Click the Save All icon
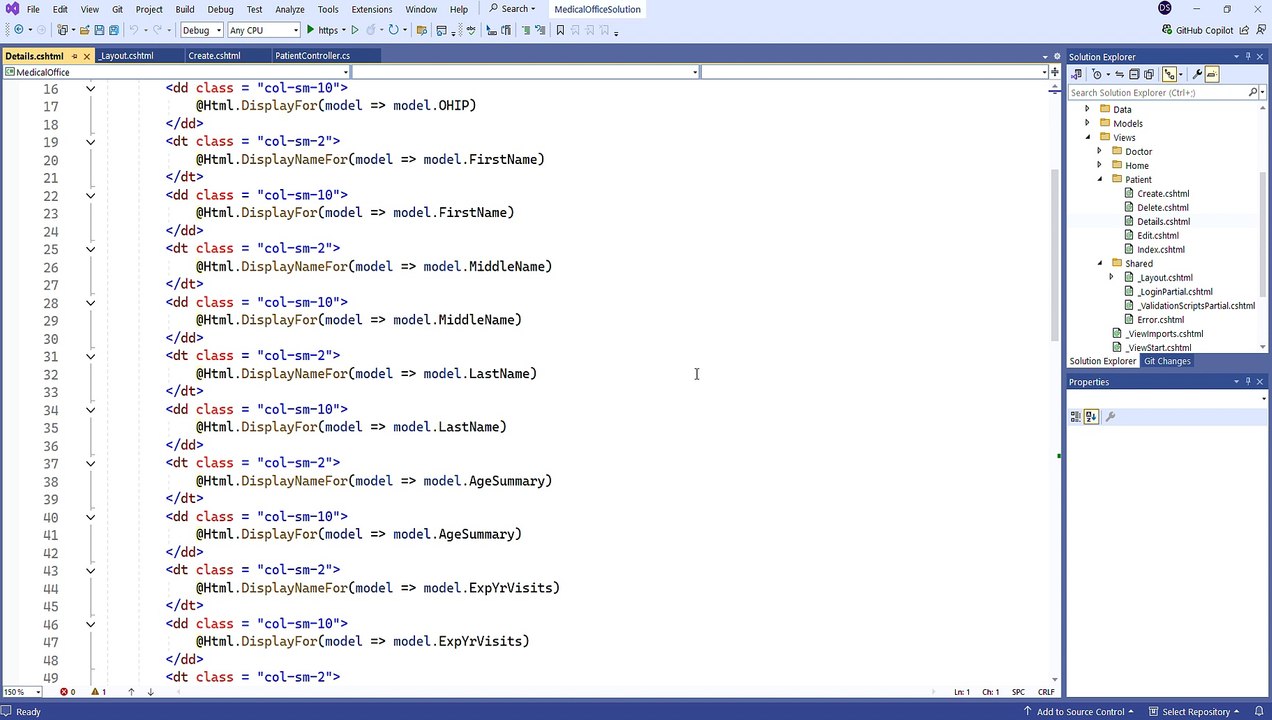The width and height of the screenshot is (1272, 720). click(x=114, y=30)
